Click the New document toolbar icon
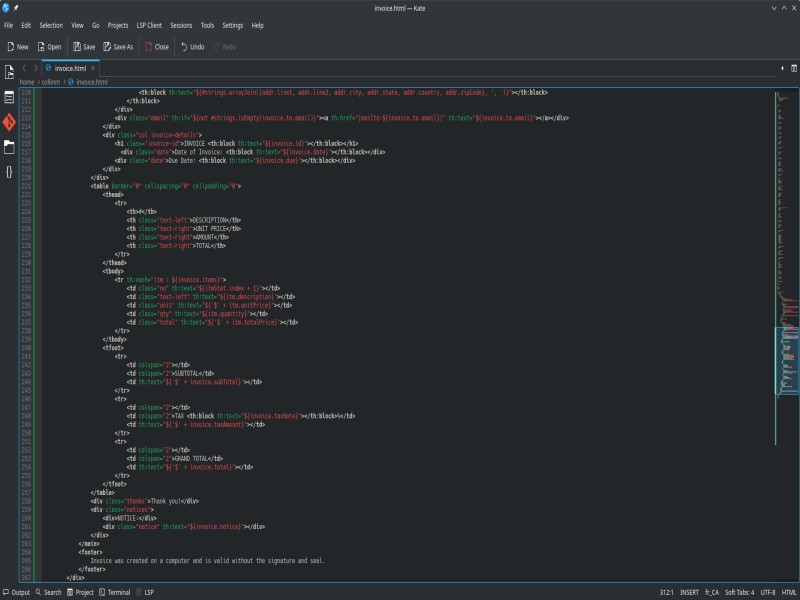The image size is (800, 600). click(10, 46)
